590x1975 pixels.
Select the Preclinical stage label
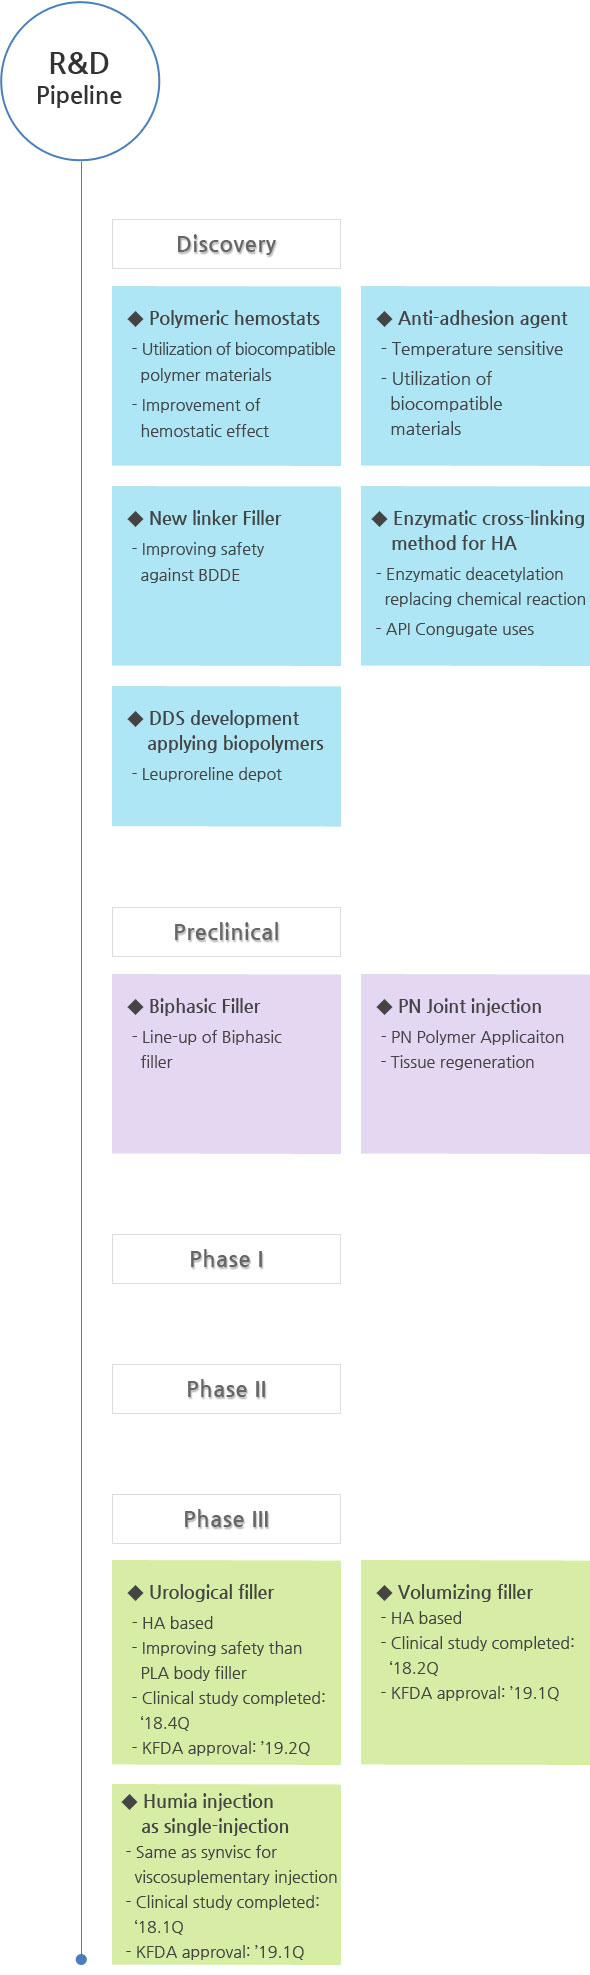coord(226,932)
